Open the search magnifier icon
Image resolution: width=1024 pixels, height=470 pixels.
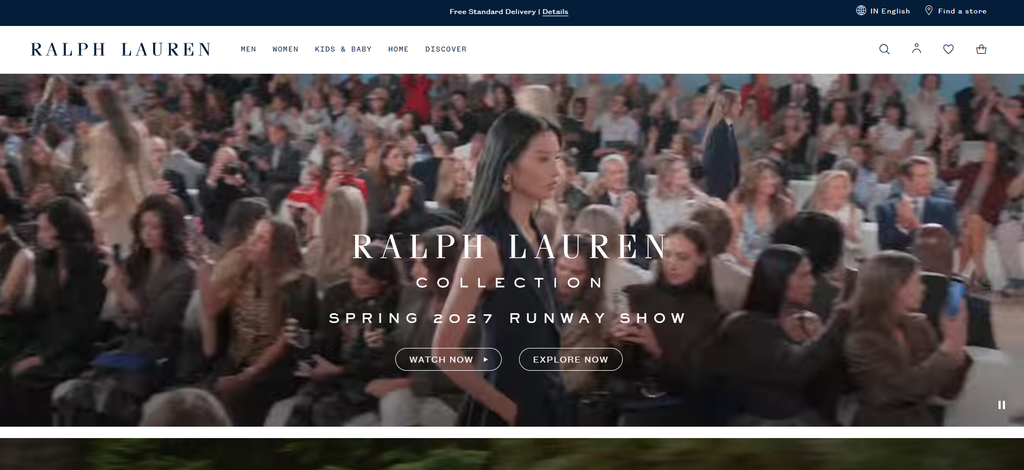coord(884,49)
